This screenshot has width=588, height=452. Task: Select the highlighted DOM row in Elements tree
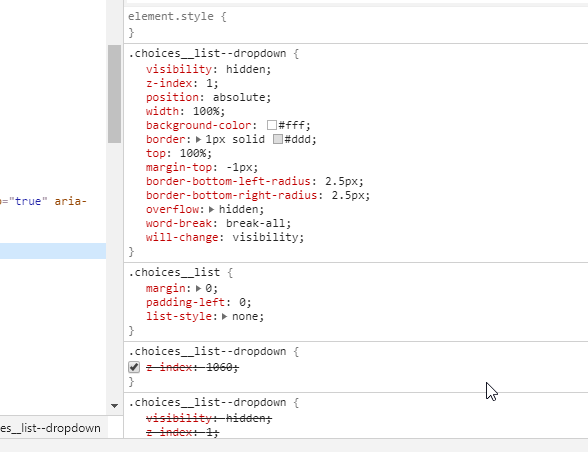pos(53,251)
